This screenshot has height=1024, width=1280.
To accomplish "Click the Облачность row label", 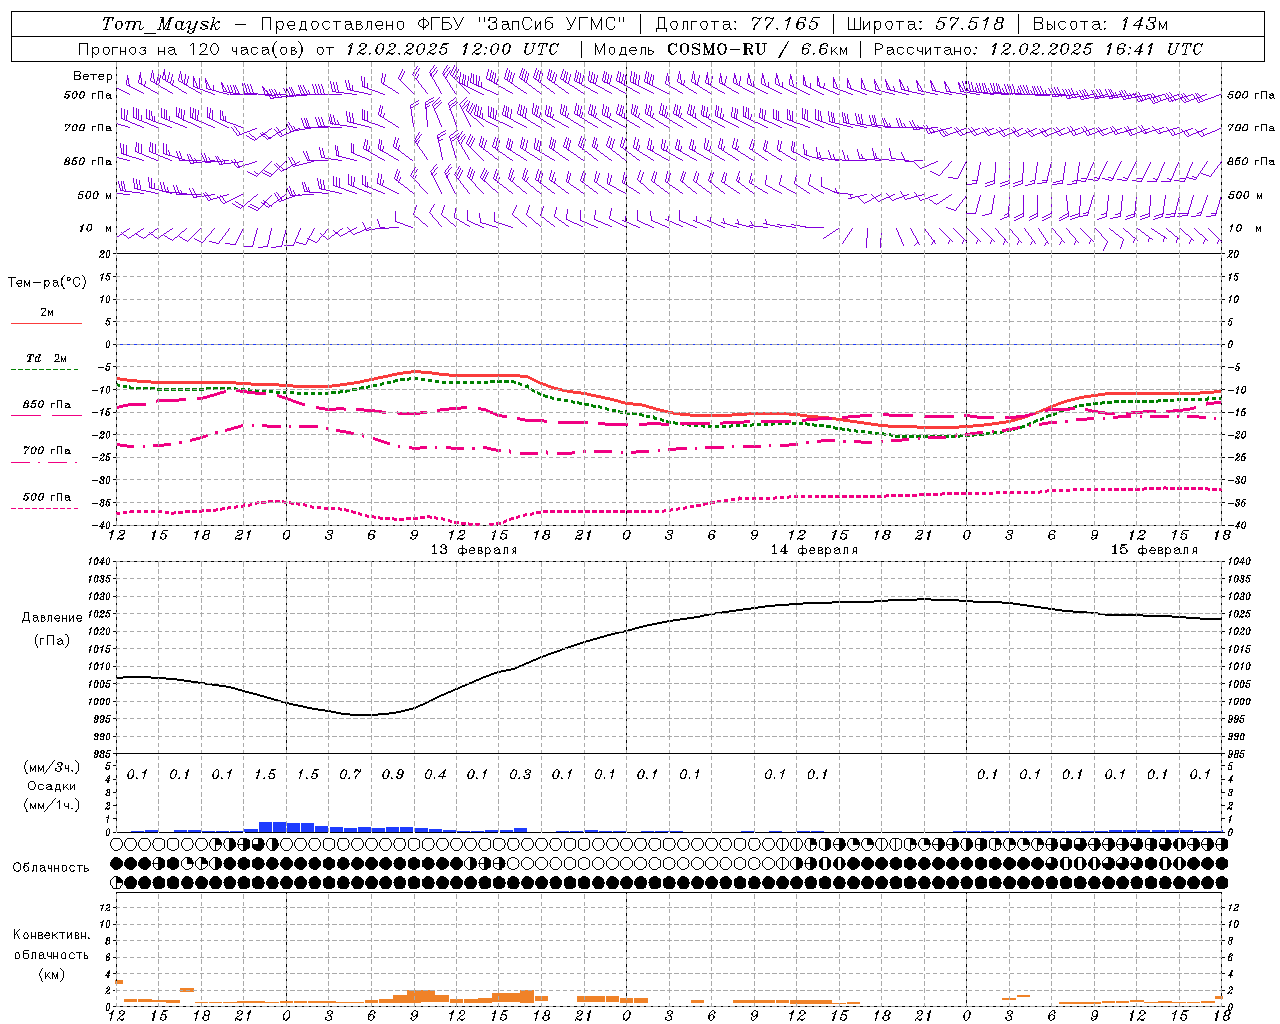I will 51,867.
